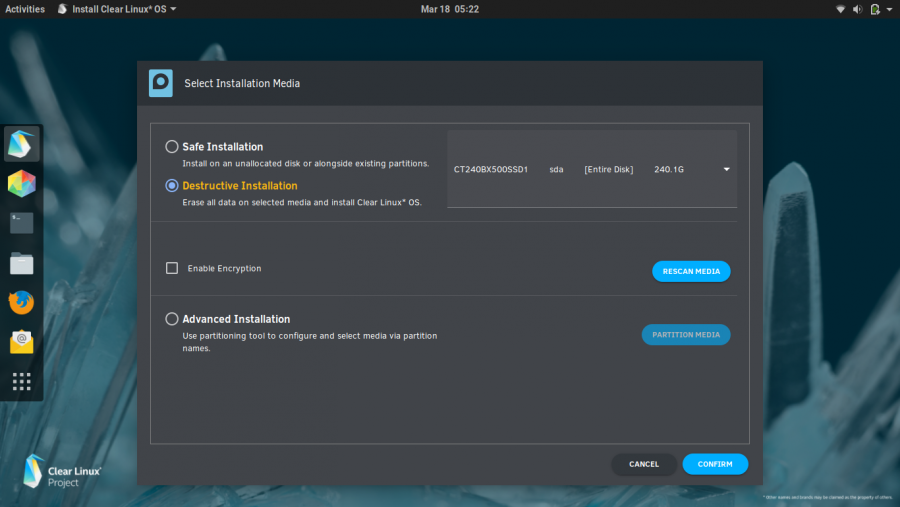
Task: Click the network status icon in top bar
Action: pyautogui.click(x=840, y=9)
